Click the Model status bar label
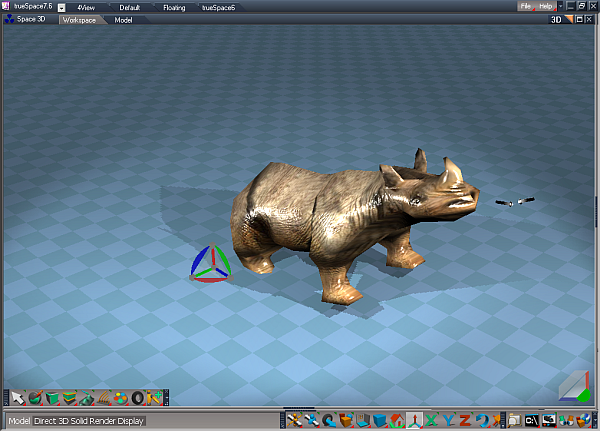This screenshot has width=600, height=431. pyautogui.click(x=19, y=421)
